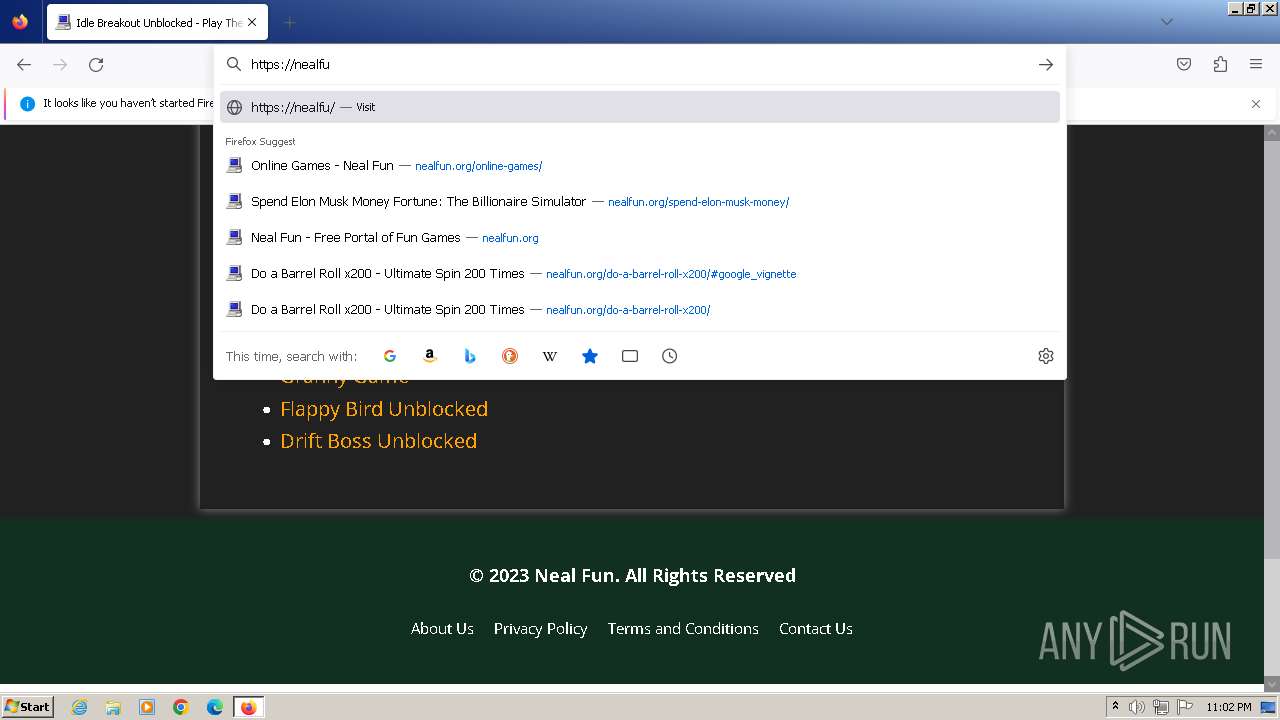The height and width of the screenshot is (720, 1280).
Task: Dismiss the Firefox notification bar
Action: [x=1256, y=104]
